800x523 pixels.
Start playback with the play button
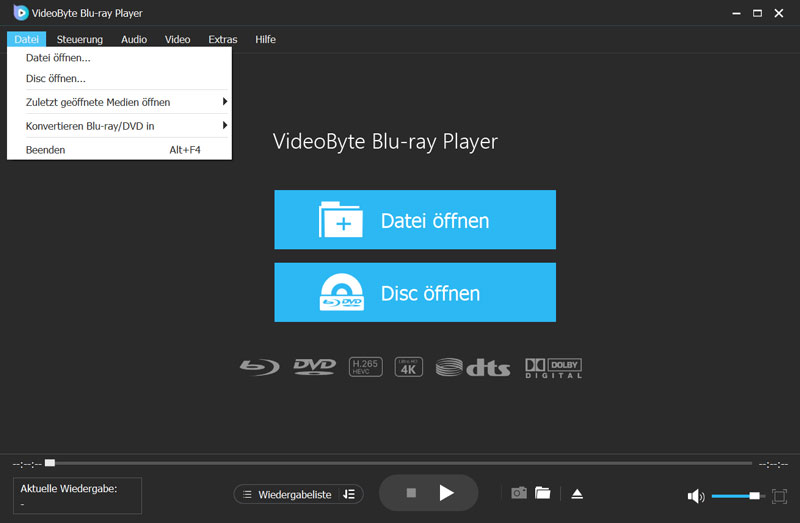446,493
